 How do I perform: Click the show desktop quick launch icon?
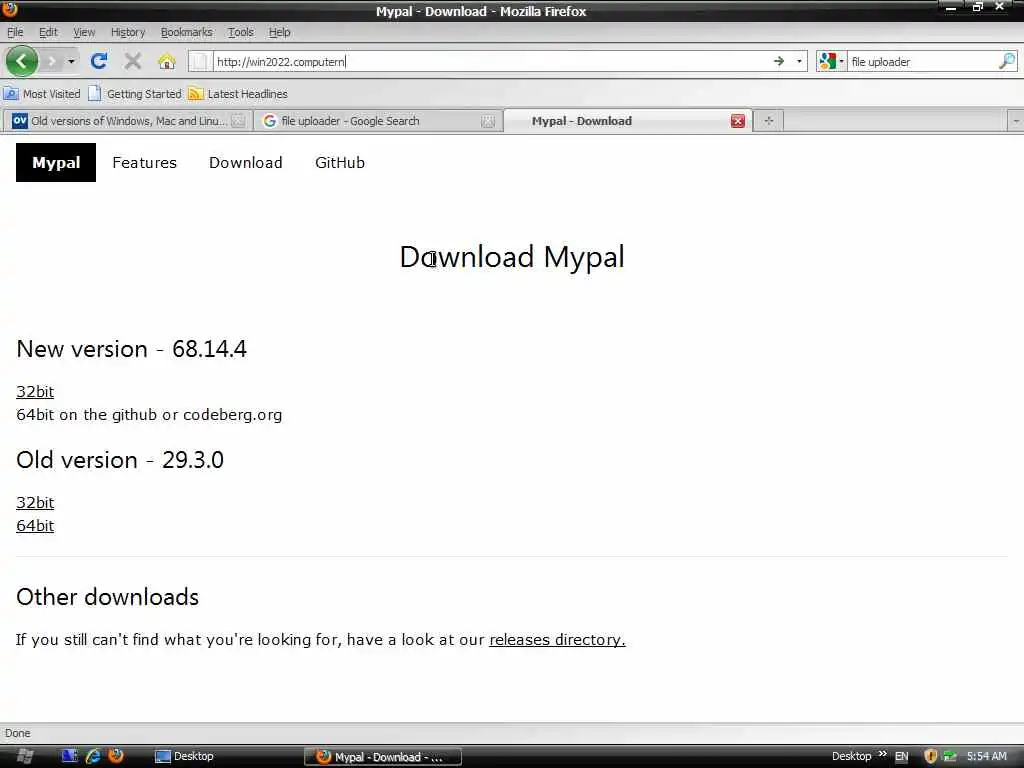click(69, 756)
